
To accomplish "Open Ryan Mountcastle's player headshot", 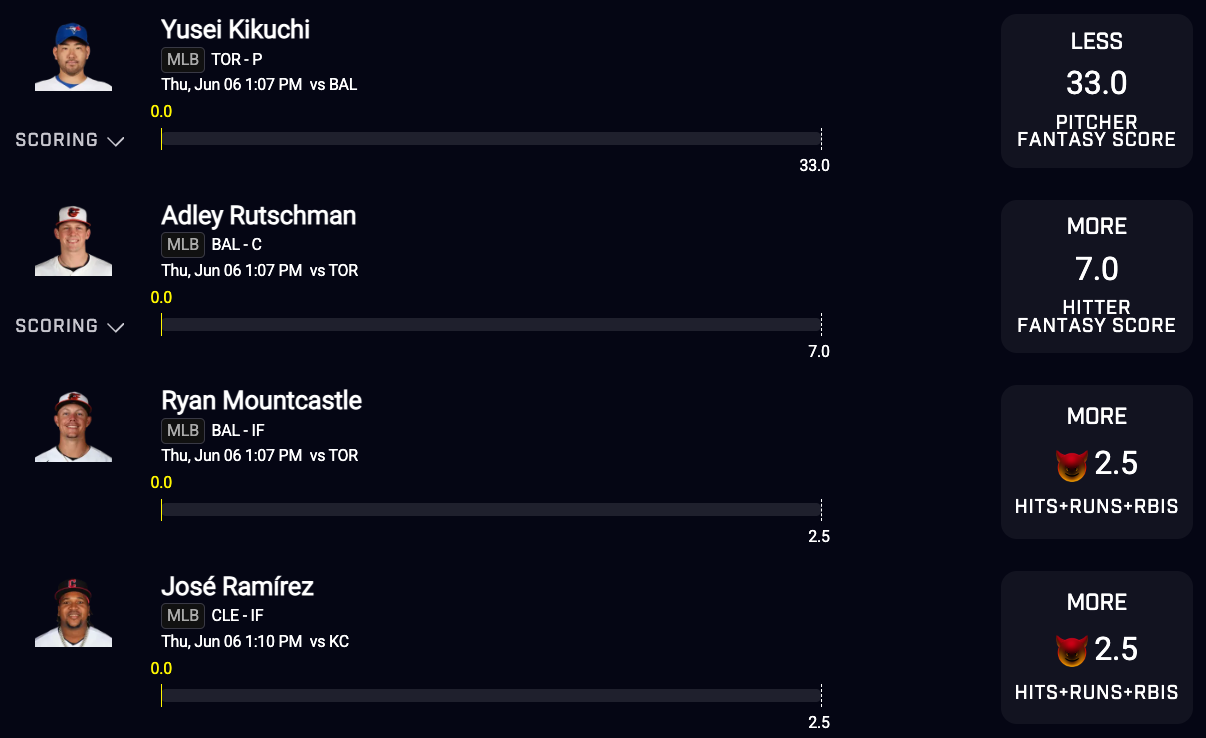I will 73,427.
